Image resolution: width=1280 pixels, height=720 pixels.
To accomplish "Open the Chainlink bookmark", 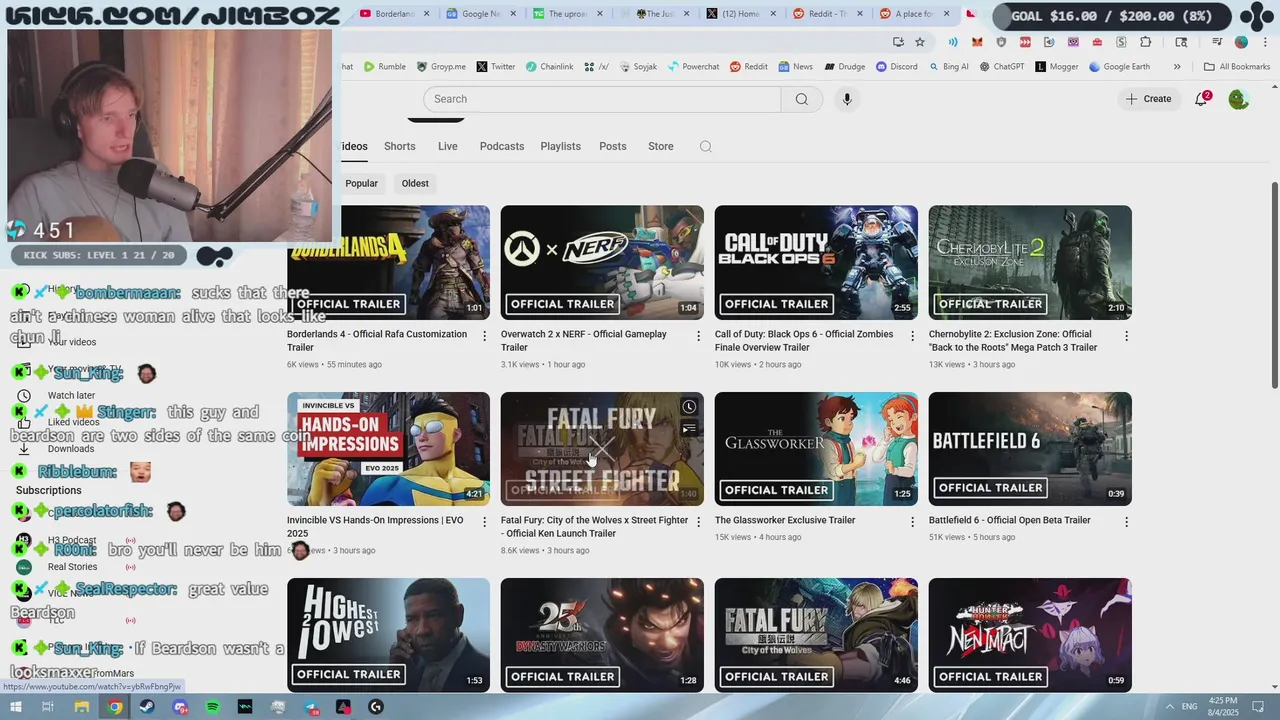I will click(x=549, y=67).
